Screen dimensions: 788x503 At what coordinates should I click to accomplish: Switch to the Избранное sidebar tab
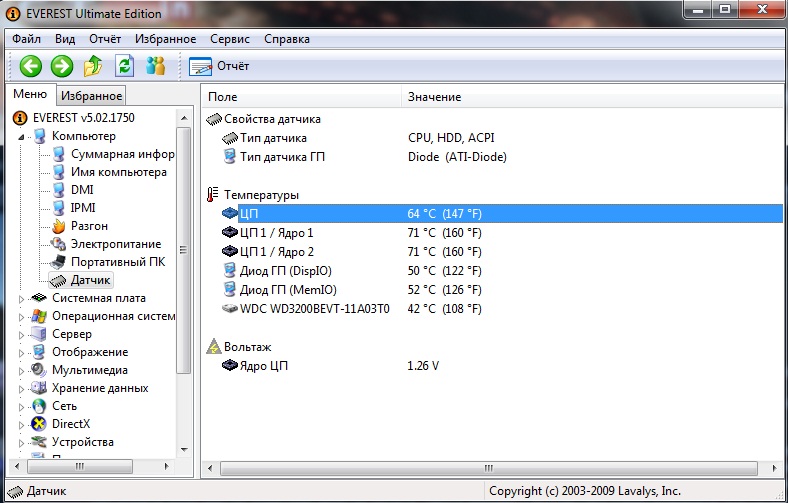tap(91, 95)
